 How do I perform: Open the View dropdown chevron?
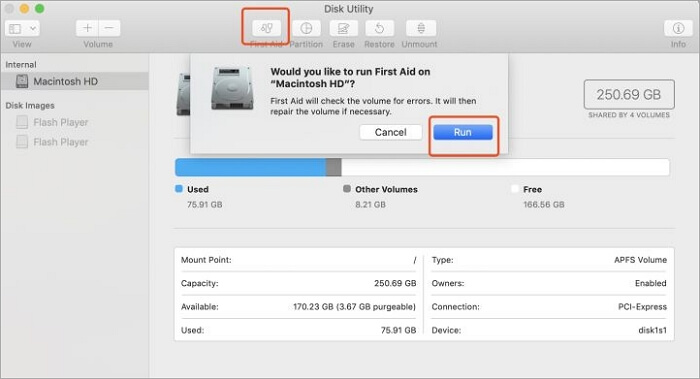pos(33,29)
